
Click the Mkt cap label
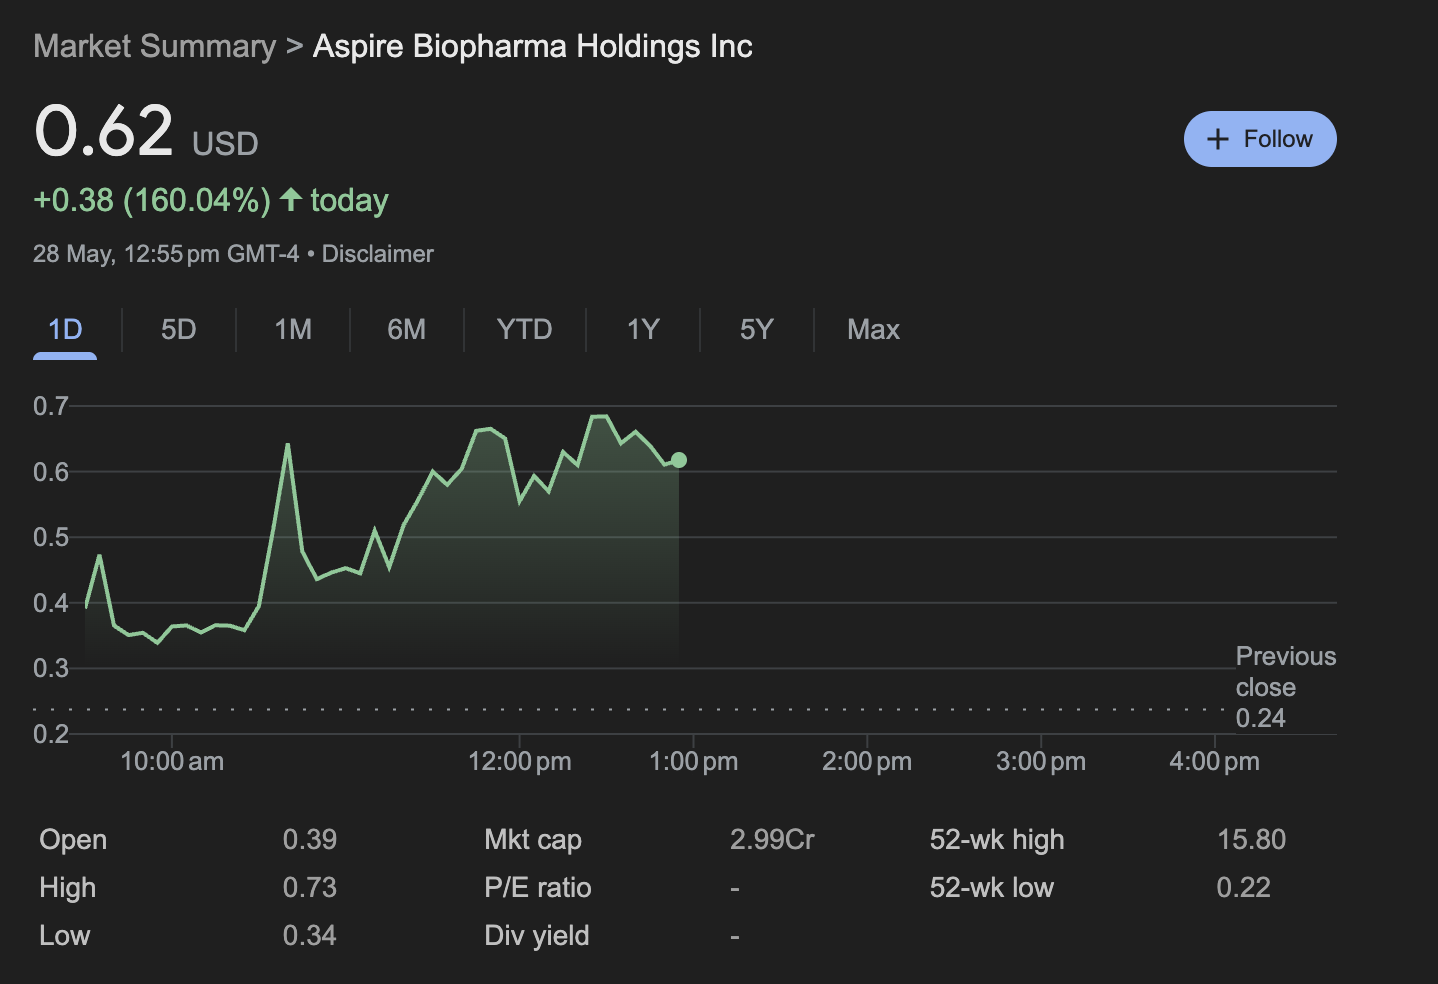(533, 839)
